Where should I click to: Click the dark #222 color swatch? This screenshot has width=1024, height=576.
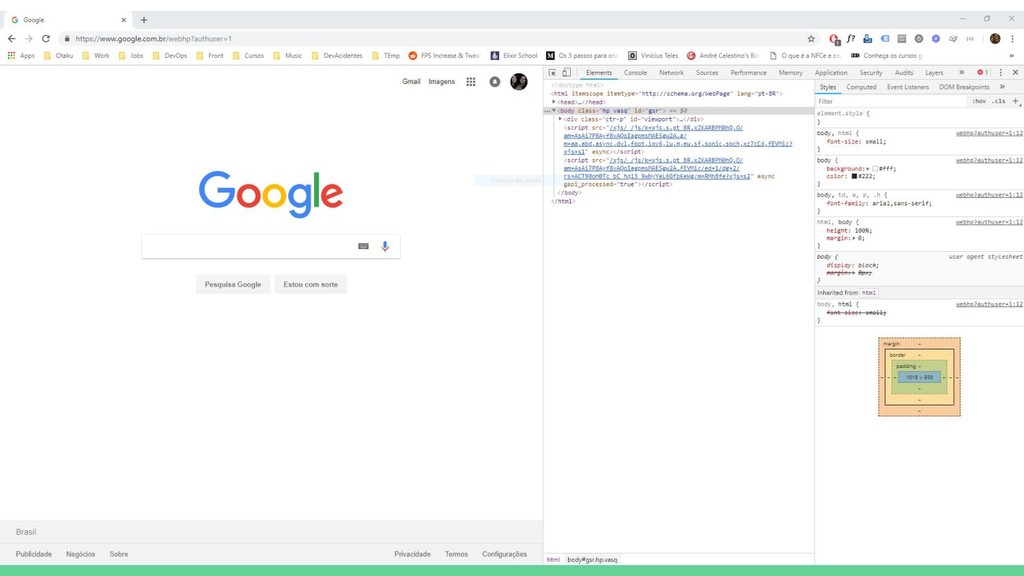pos(854,176)
